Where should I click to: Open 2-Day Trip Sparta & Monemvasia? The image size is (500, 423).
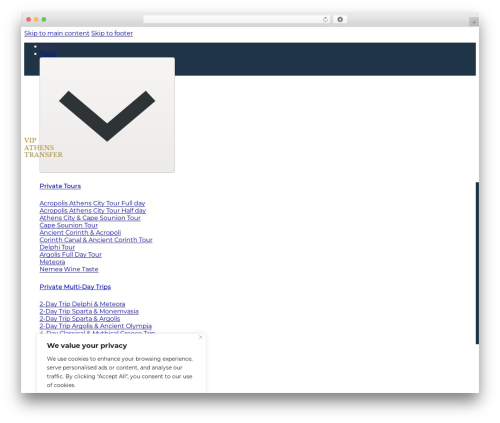89,311
